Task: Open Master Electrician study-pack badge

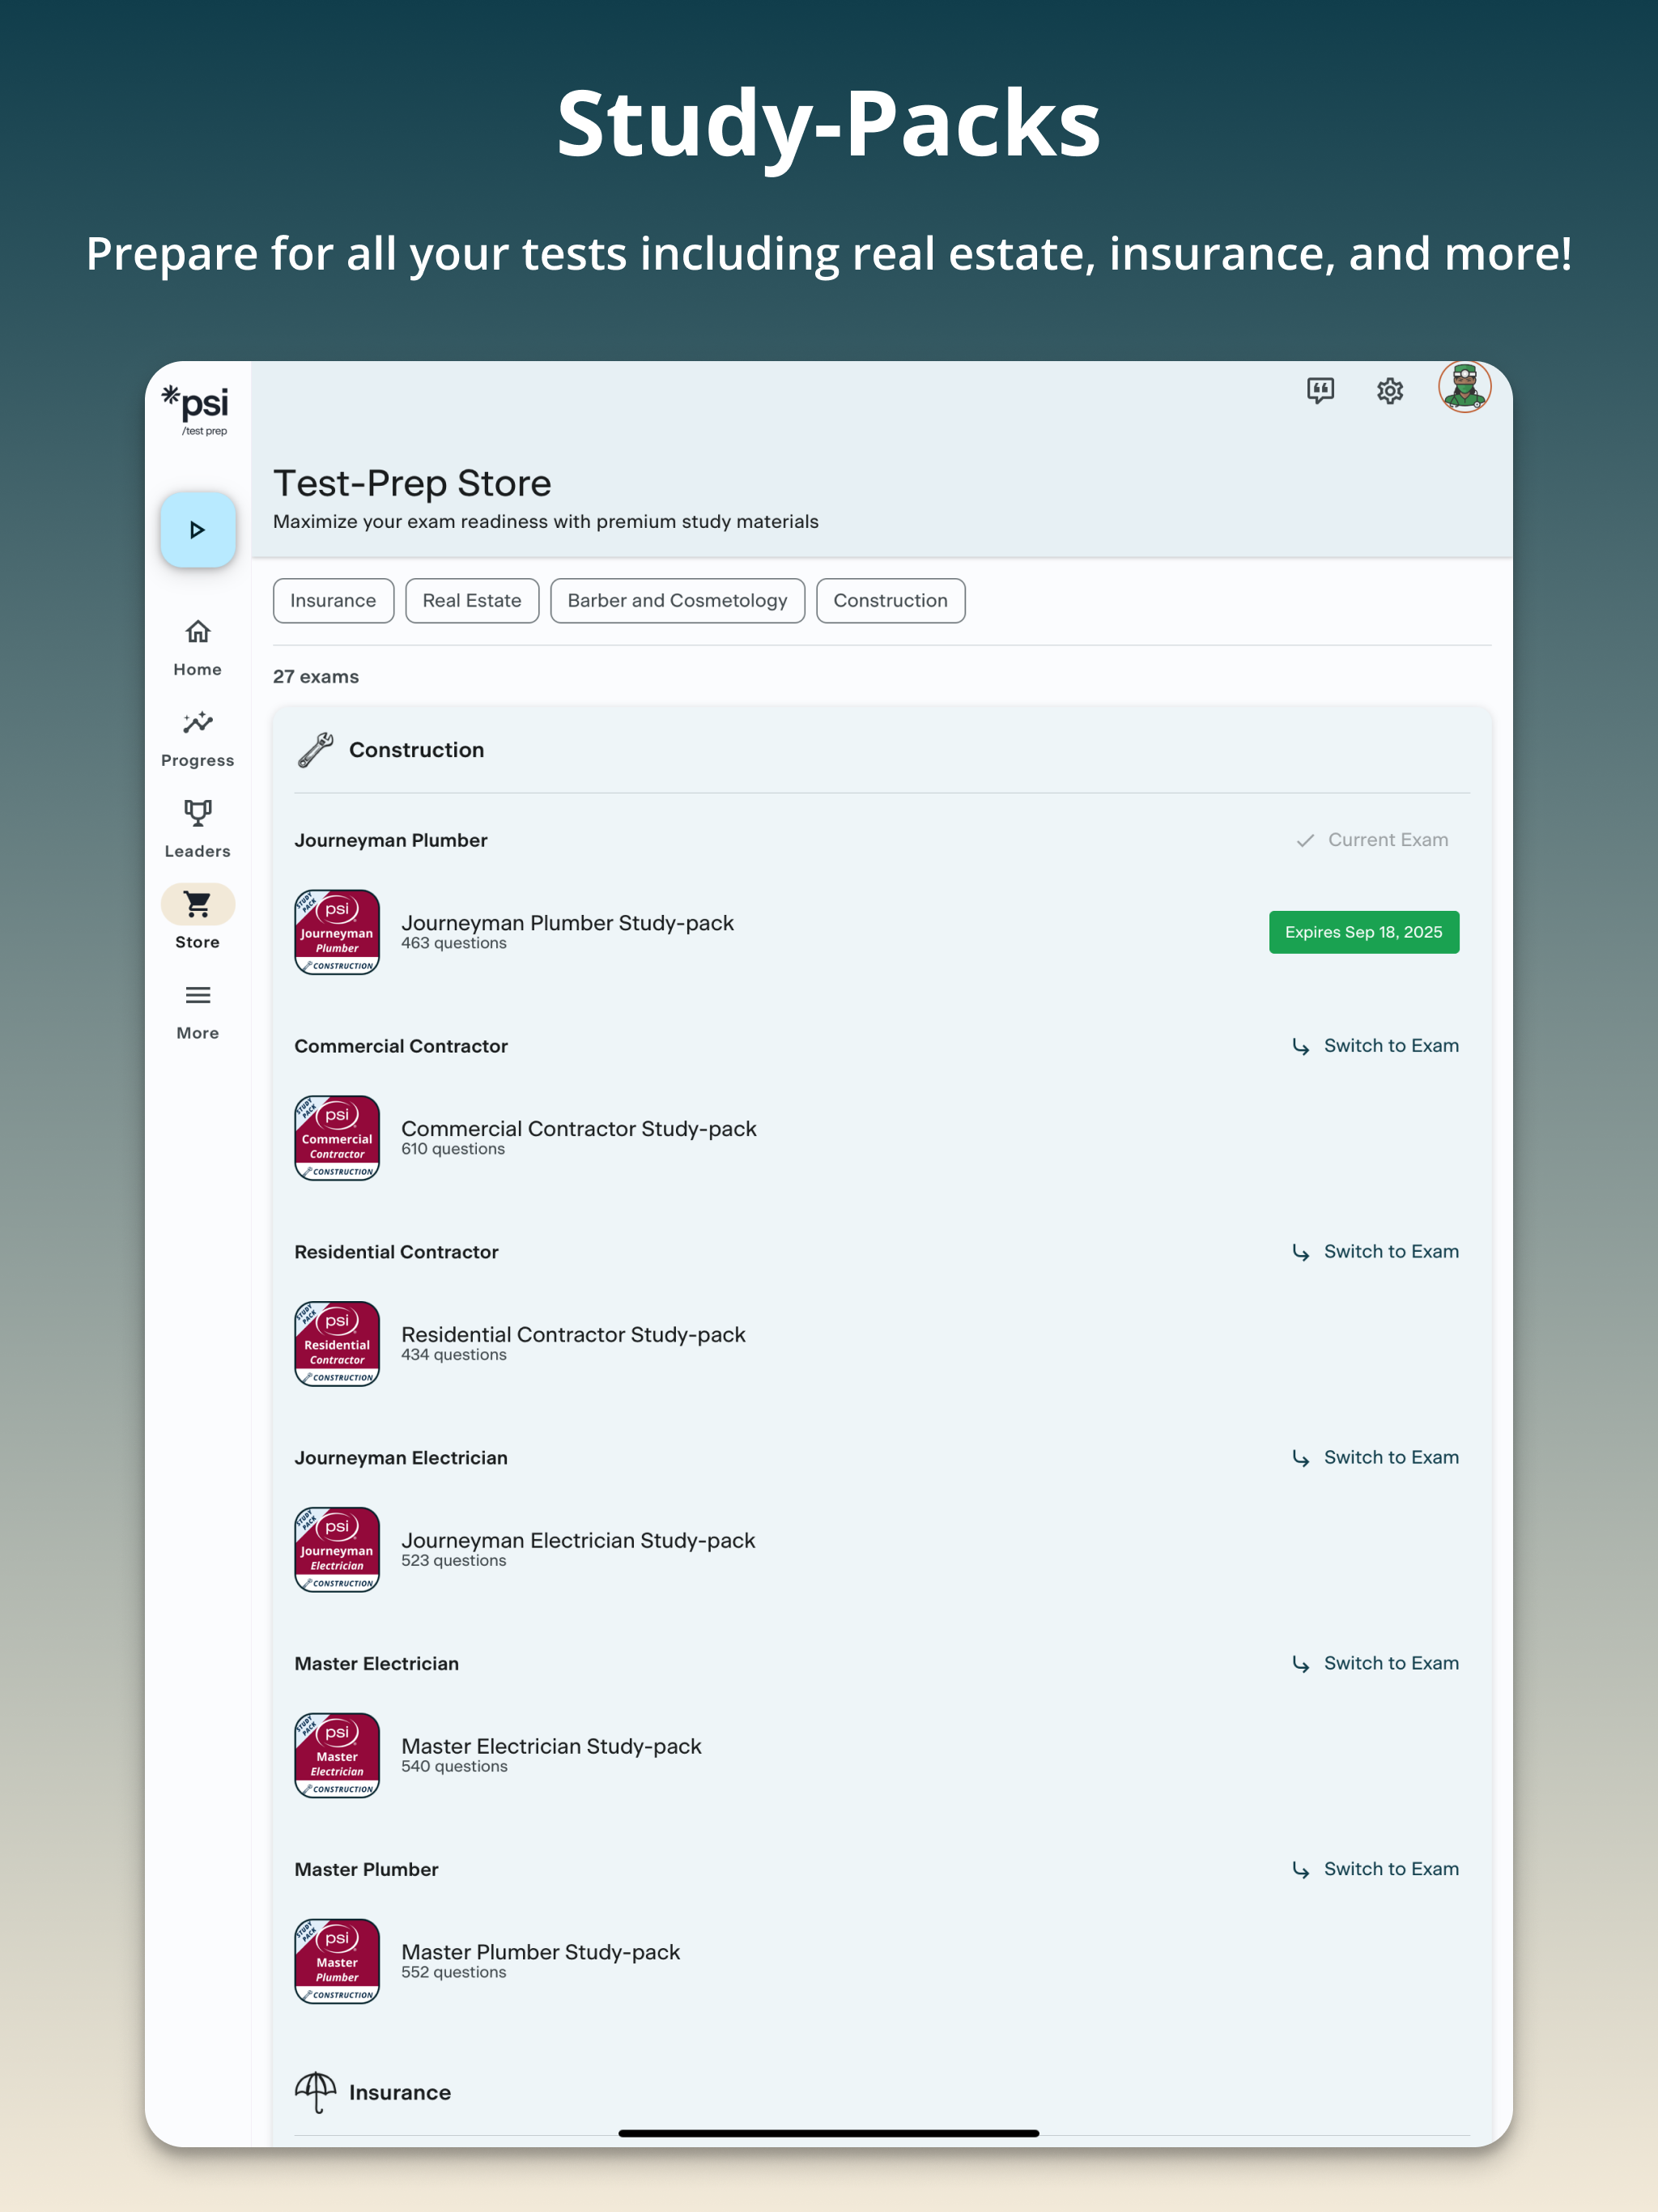Action: point(337,1756)
